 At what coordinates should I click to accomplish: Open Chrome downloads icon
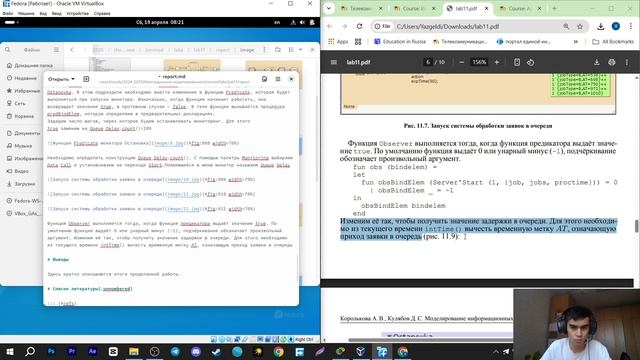(600, 27)
